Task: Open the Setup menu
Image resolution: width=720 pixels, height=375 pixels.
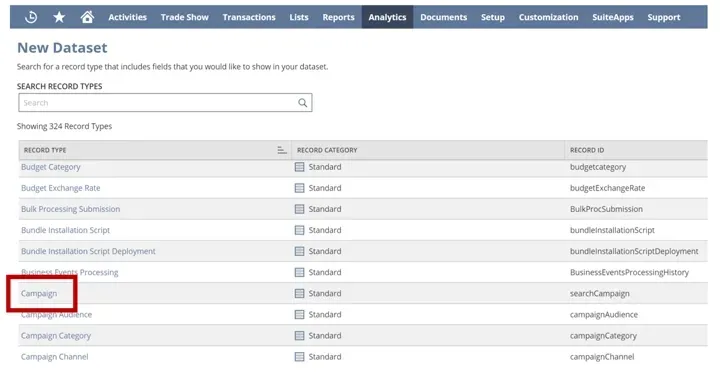Action: tap(493, 17)
